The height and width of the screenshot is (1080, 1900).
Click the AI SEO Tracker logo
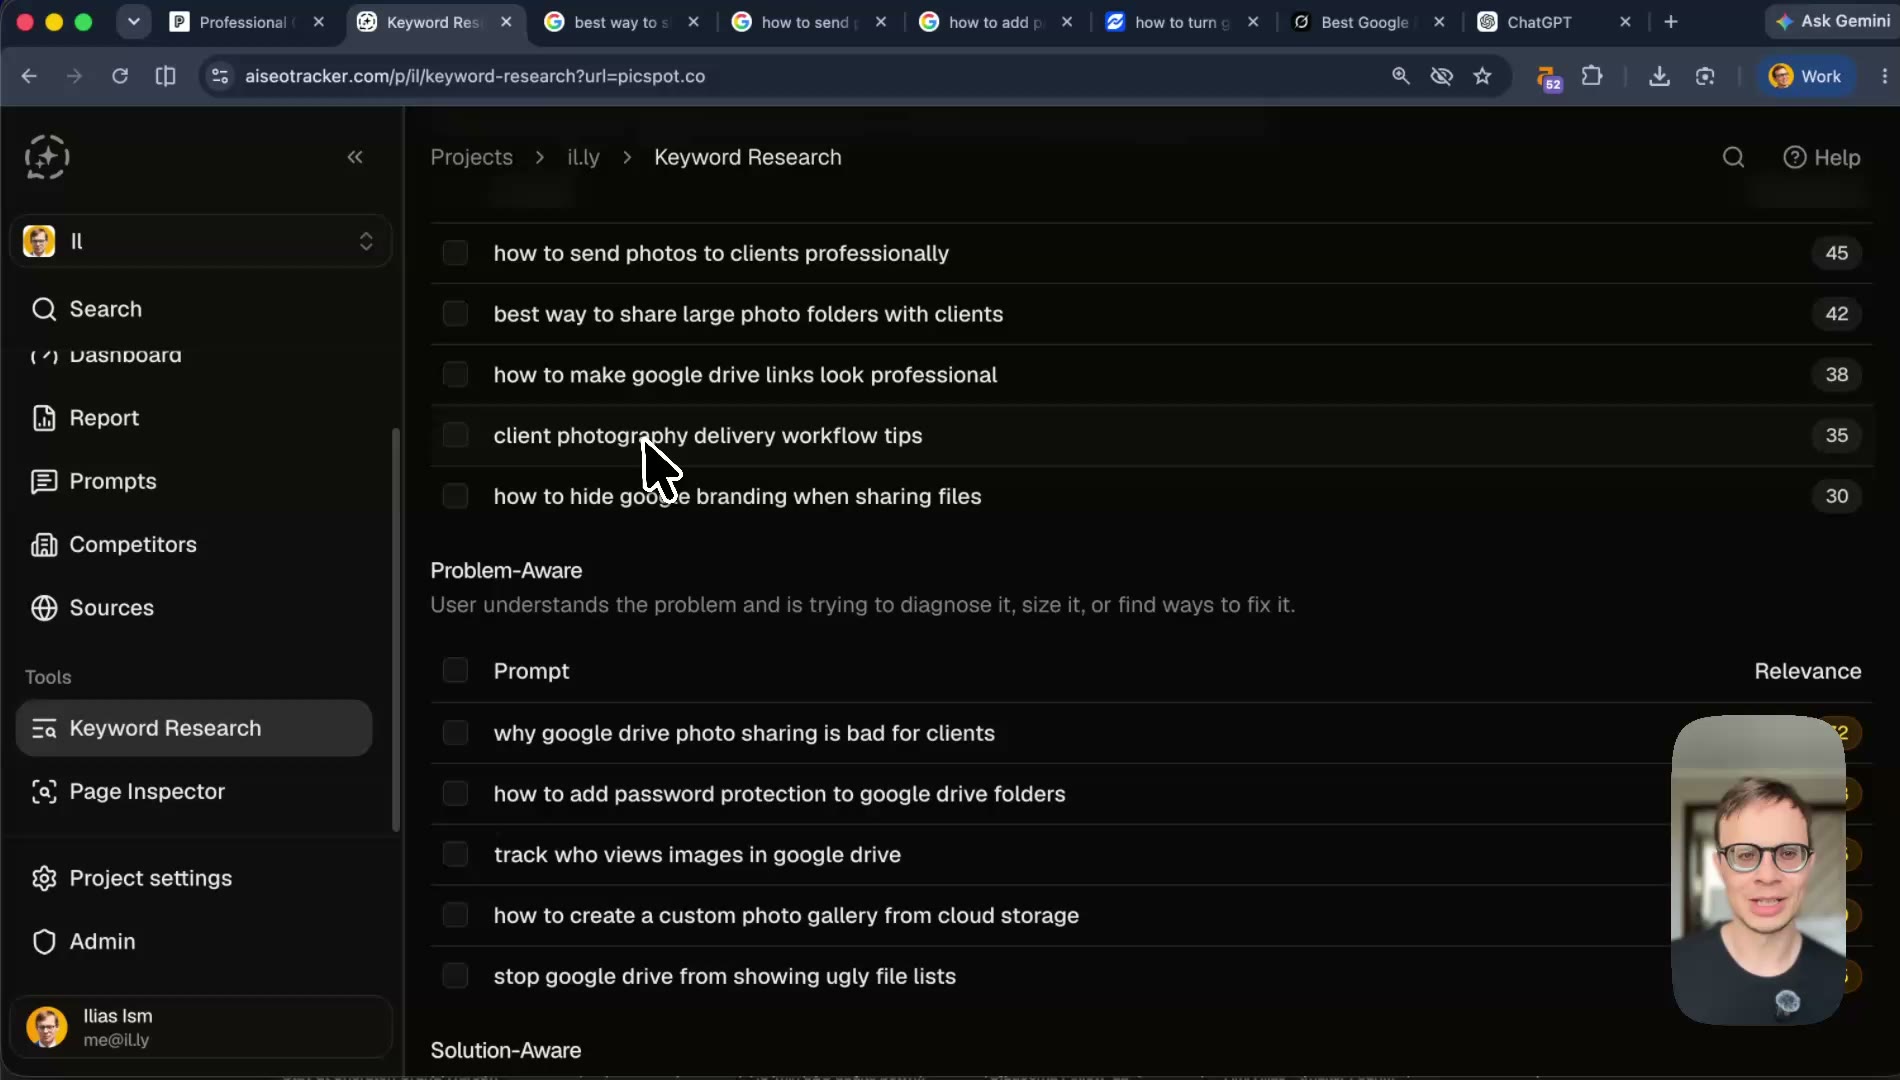coord(47,157)
